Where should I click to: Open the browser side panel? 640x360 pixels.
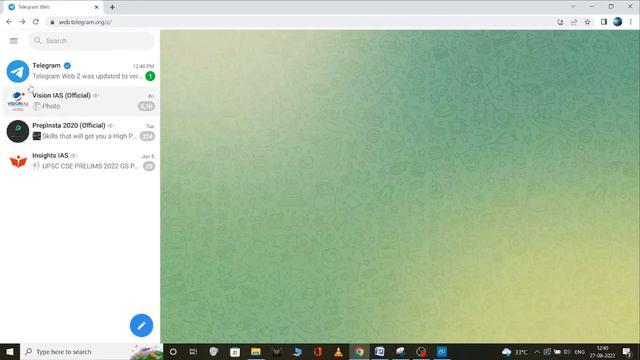pos(604,22)
